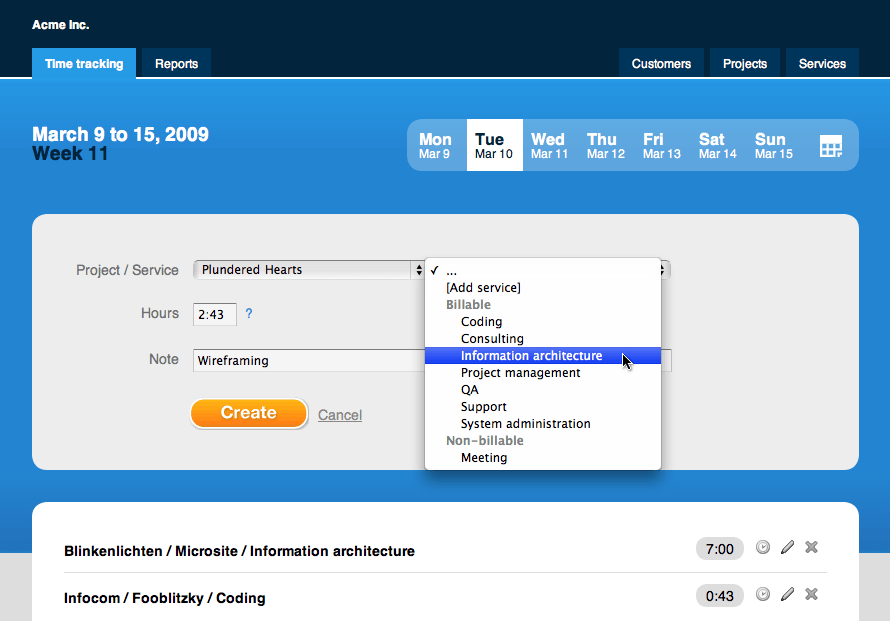Click the Hours help question mark
The width and height of the screenshot is (890, 621).
point(249,313)
